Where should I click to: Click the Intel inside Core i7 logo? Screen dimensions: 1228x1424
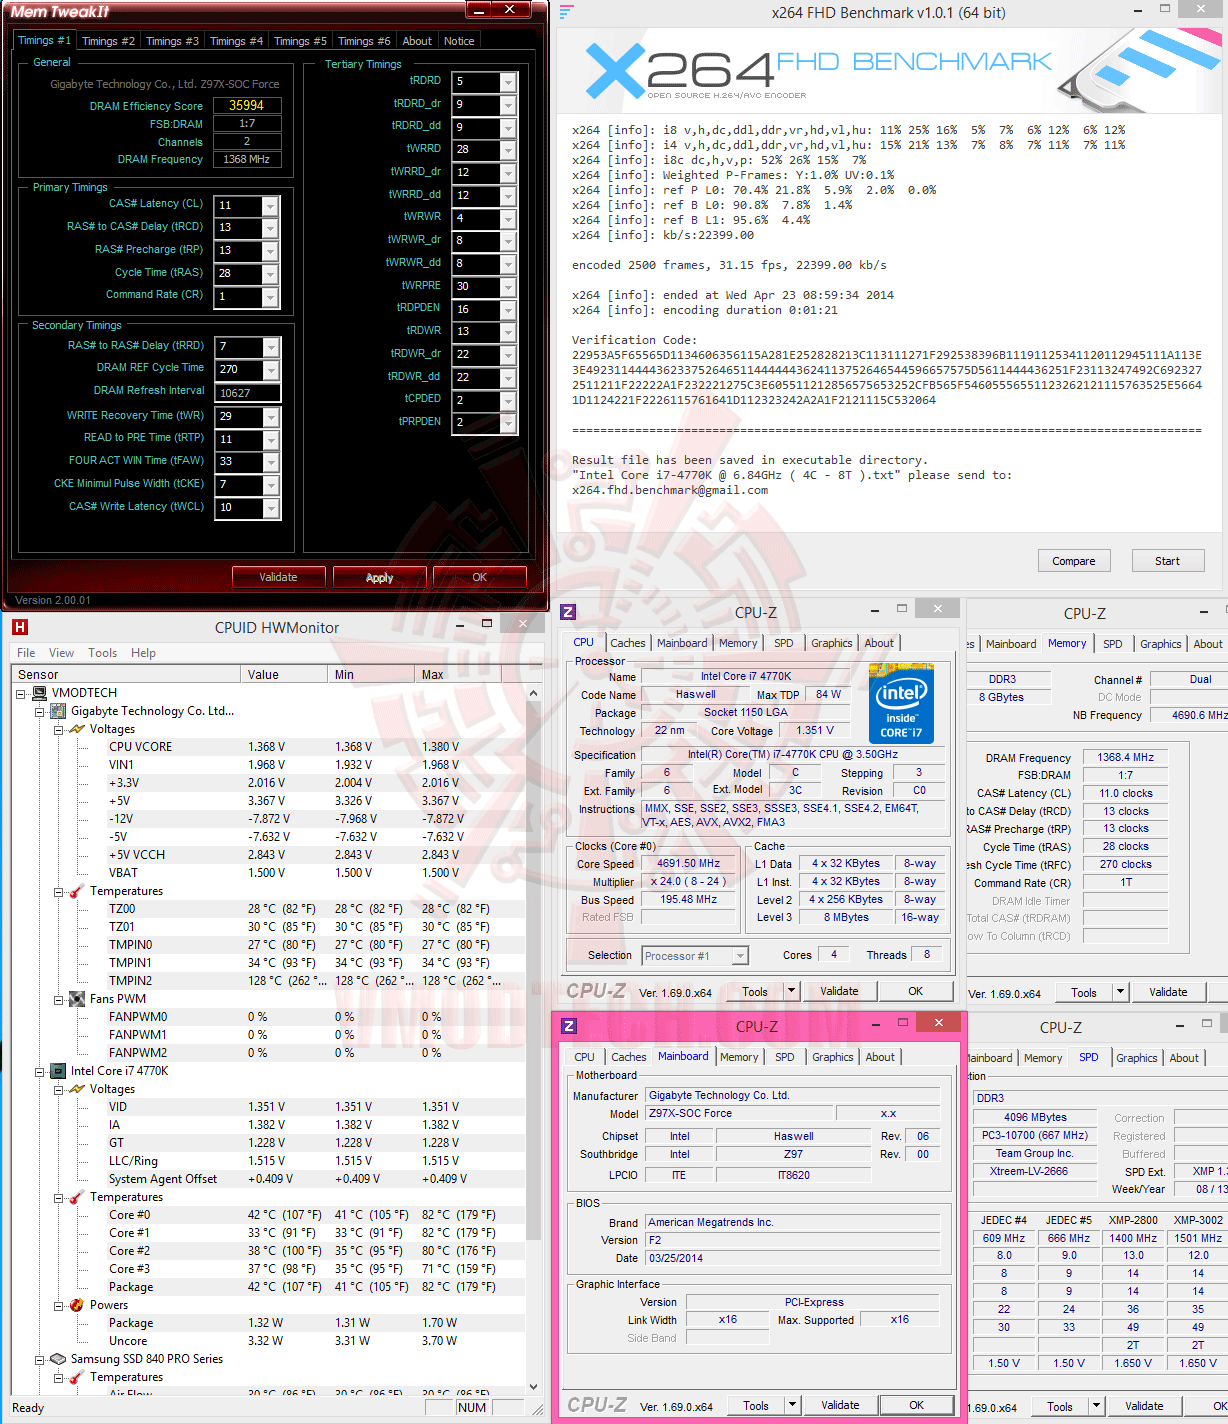[901, 705]
